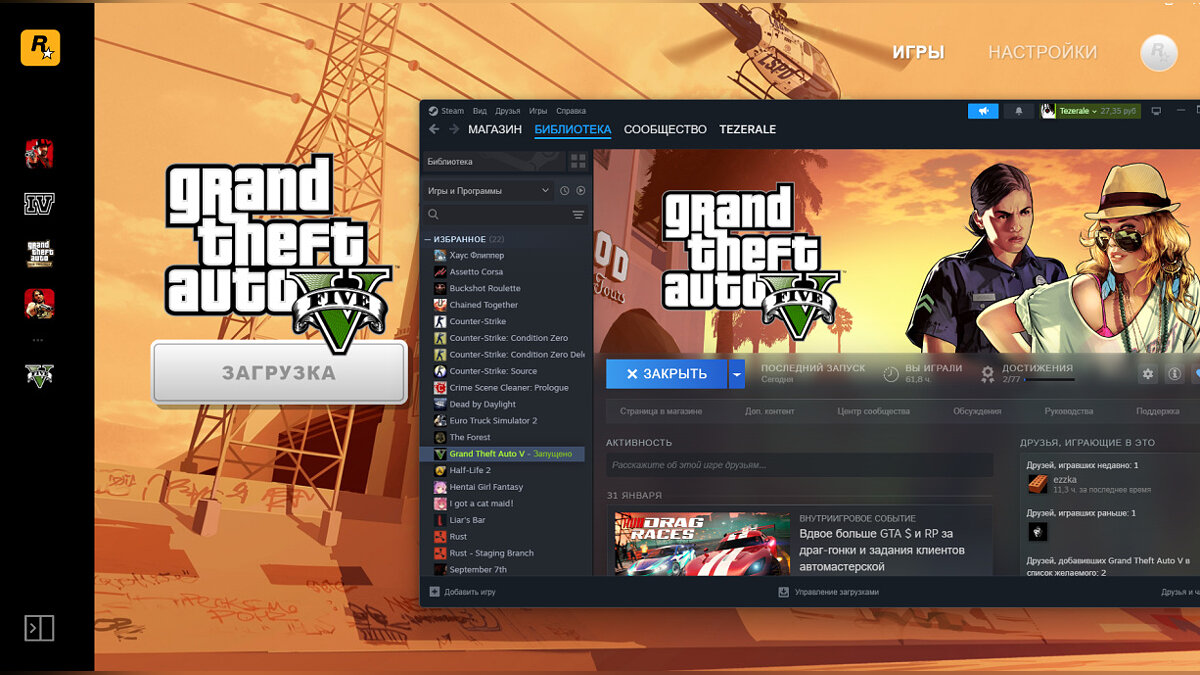Image resolution: width=1200 pixels, height=675 pixels.
Task: Open Steam notifications bell
Action: point(1019,111)
